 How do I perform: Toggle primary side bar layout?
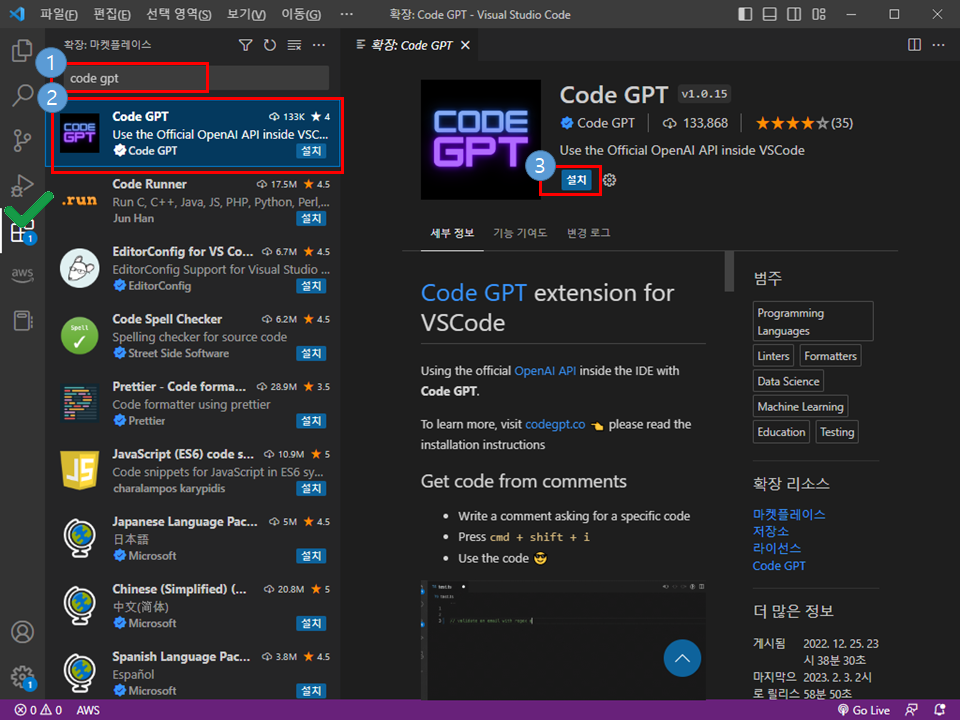pos(745,14)
